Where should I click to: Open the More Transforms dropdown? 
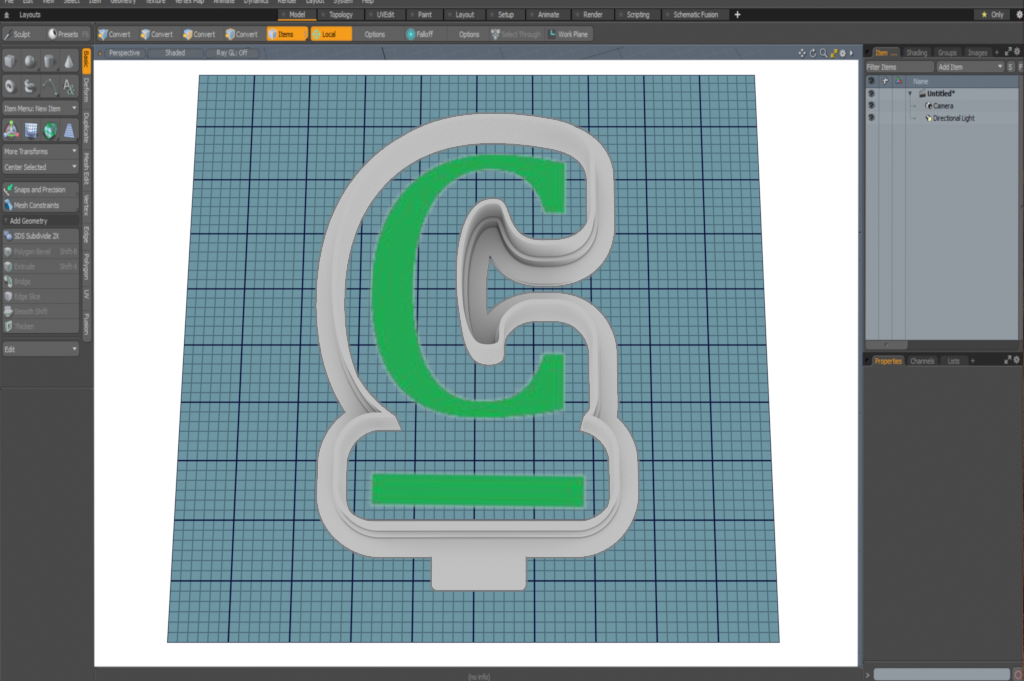pyautogui.click(x=40, y=151)
